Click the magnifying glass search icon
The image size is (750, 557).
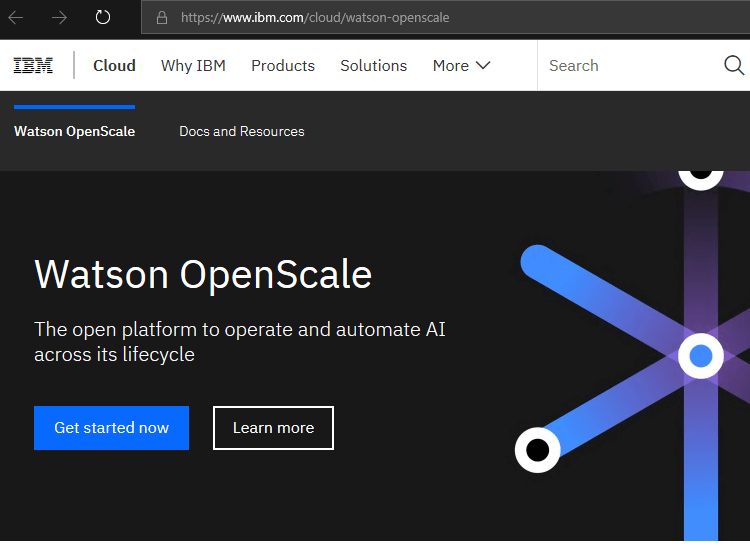(734, 66)
